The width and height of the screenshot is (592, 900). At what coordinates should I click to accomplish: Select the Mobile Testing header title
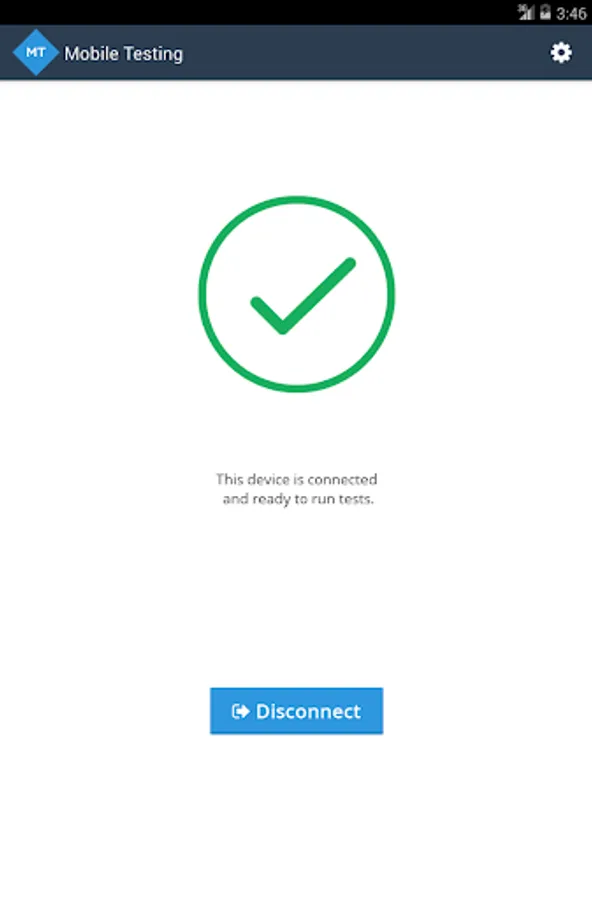[123, 54]
